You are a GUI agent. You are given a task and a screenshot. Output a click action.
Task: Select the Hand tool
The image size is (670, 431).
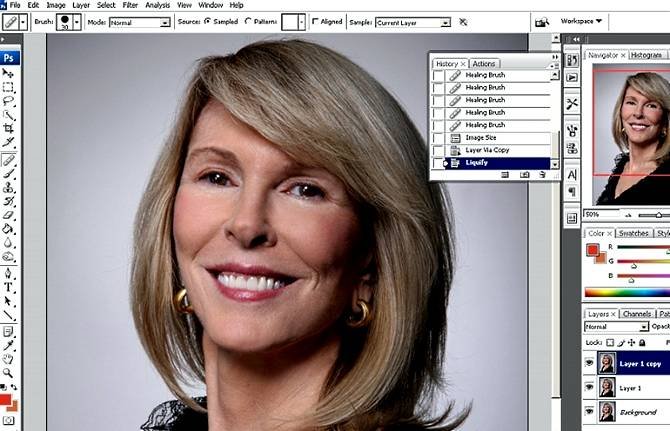coord(9,358)
